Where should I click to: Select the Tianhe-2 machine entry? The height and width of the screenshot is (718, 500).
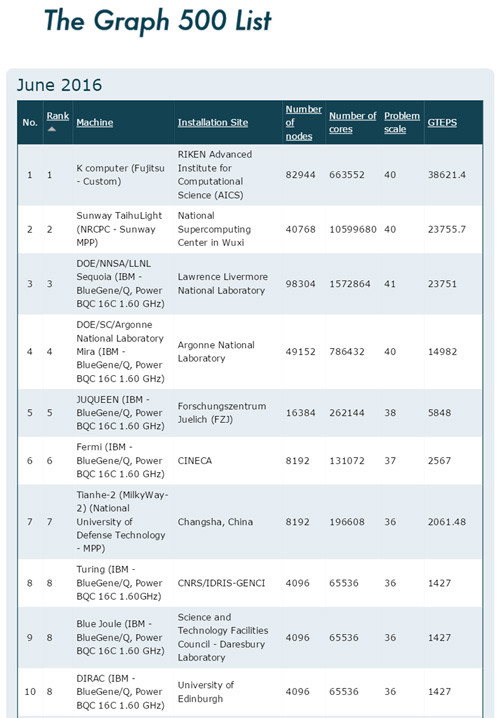(x=122, y=522)
